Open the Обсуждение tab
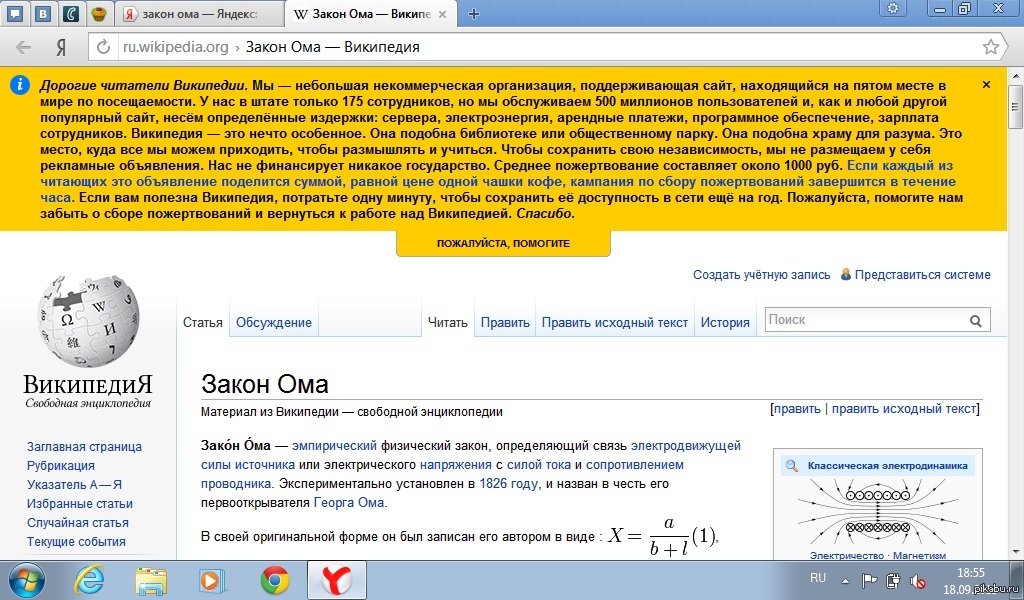1024x600 pixels. point(273,322)
